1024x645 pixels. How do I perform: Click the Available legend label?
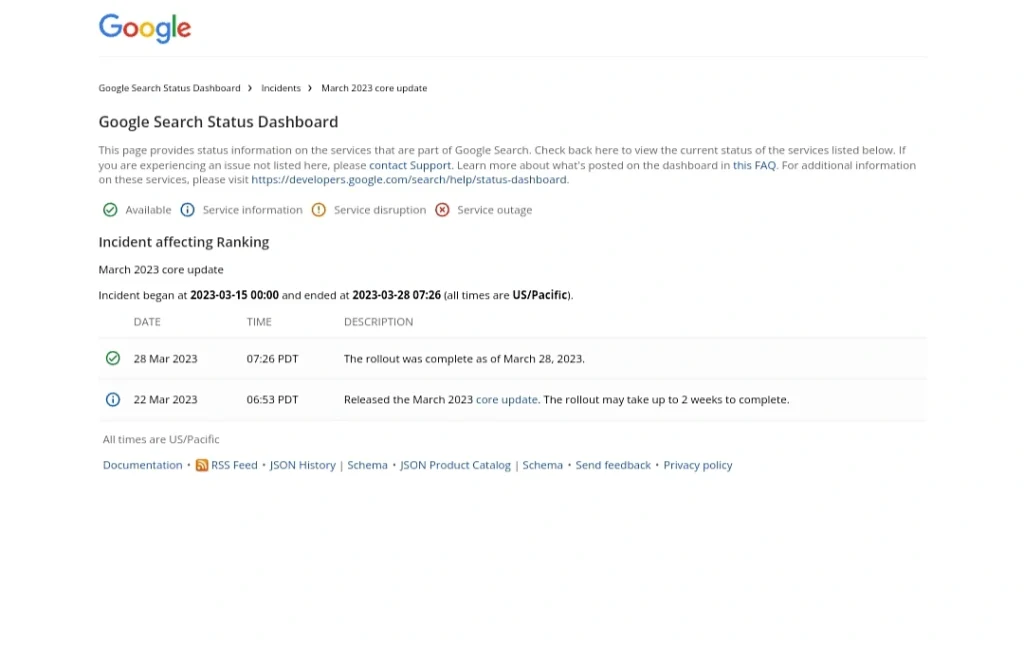pyautogui.click(x=148, y=210)
